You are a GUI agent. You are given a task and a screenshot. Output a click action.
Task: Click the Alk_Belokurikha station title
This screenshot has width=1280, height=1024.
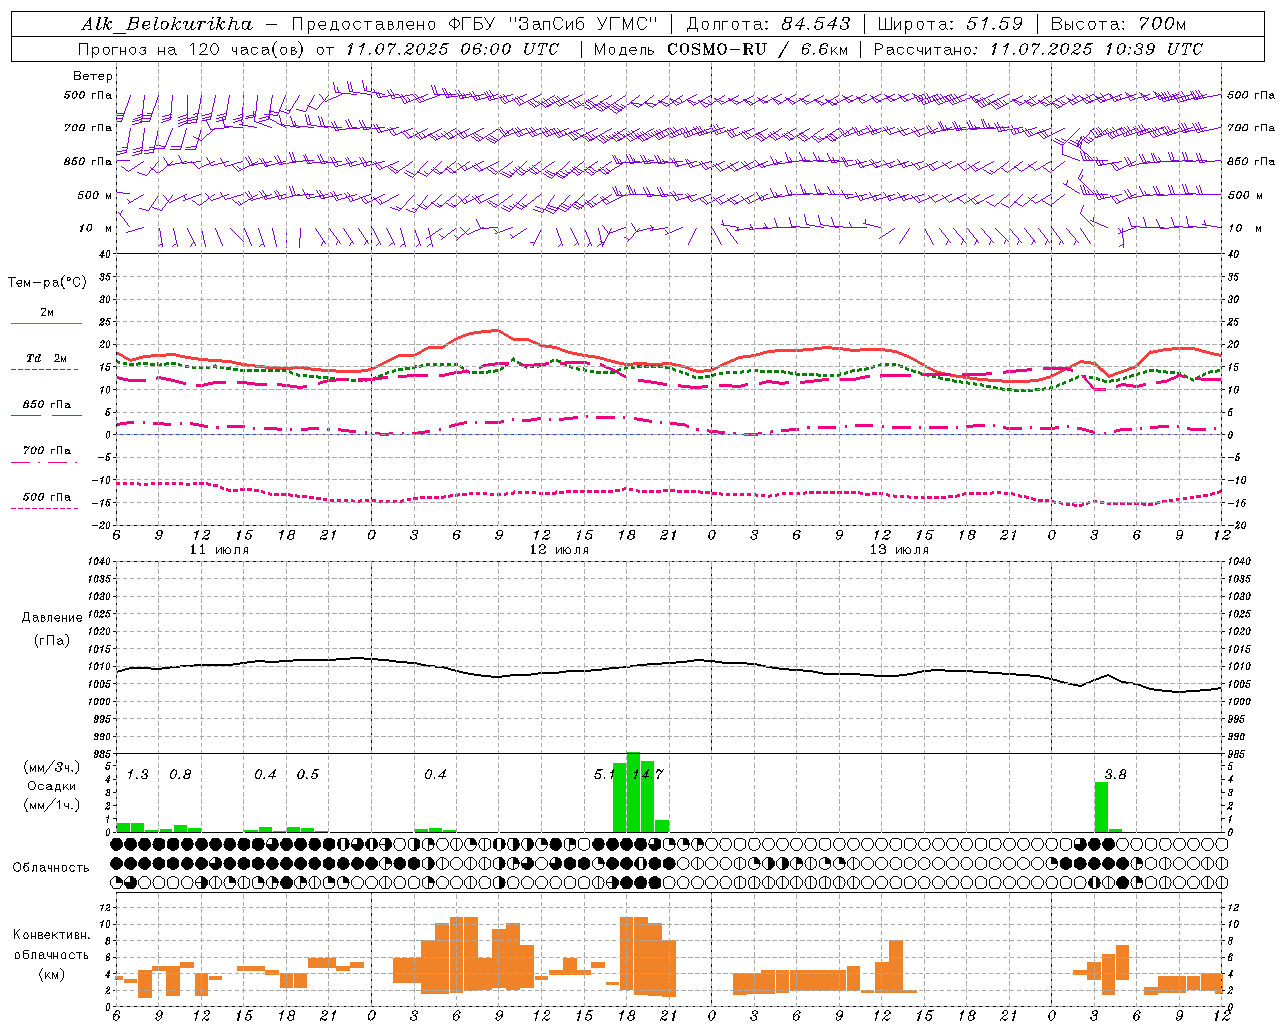(x=168, y=24)
